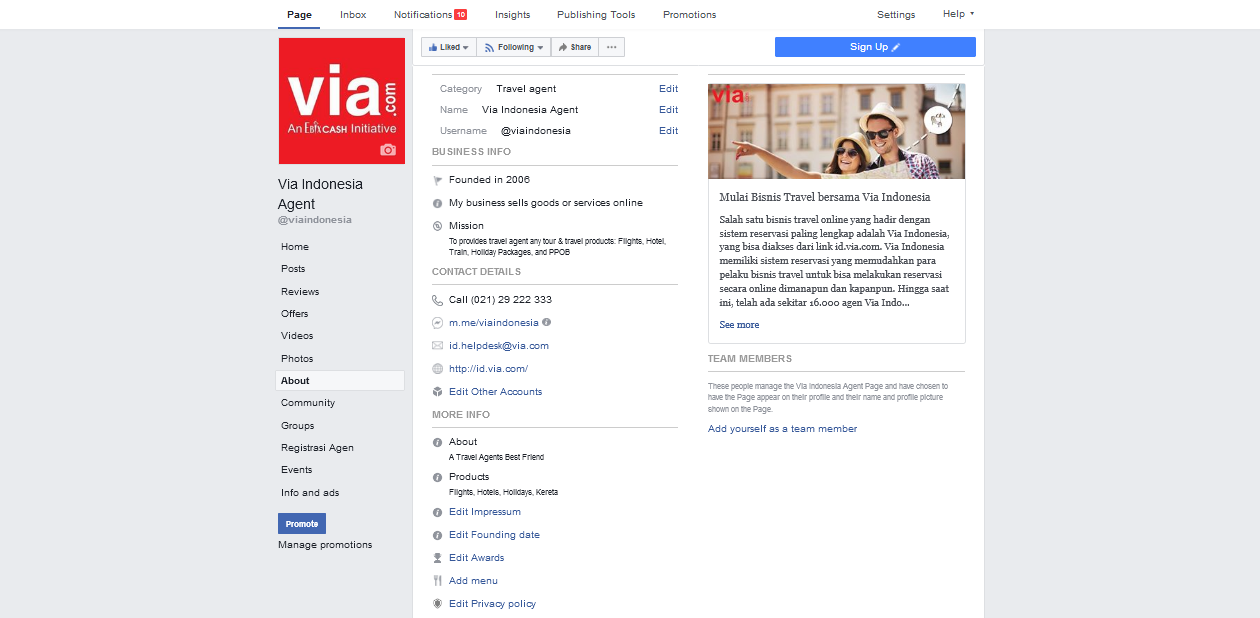Select About in the sidebar
This screenshot has width=1260, height=618.
pos(340,381)
